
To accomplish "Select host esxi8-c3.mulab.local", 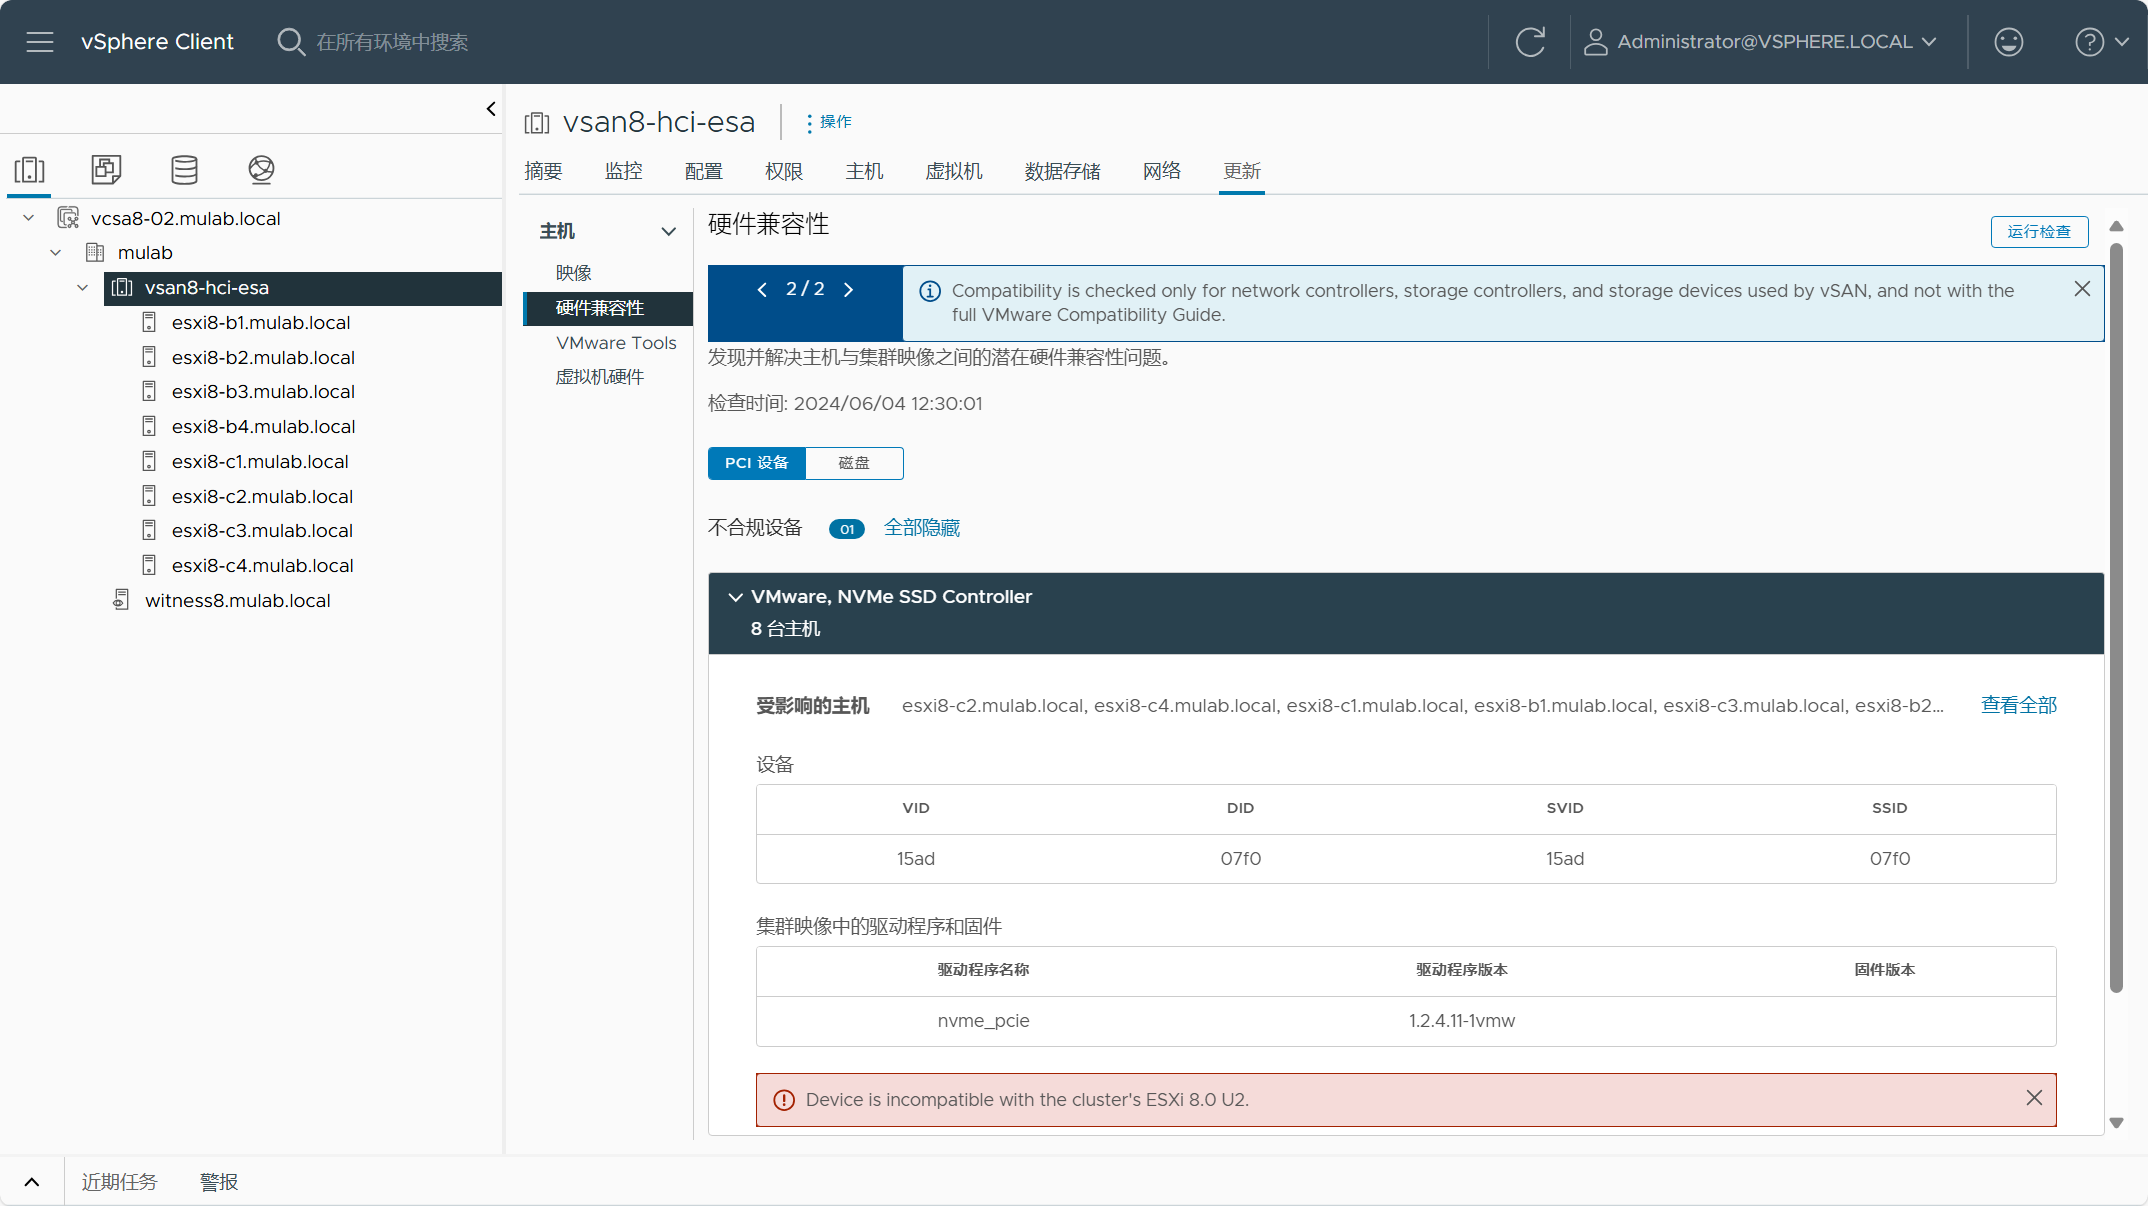I will (262, 531).
